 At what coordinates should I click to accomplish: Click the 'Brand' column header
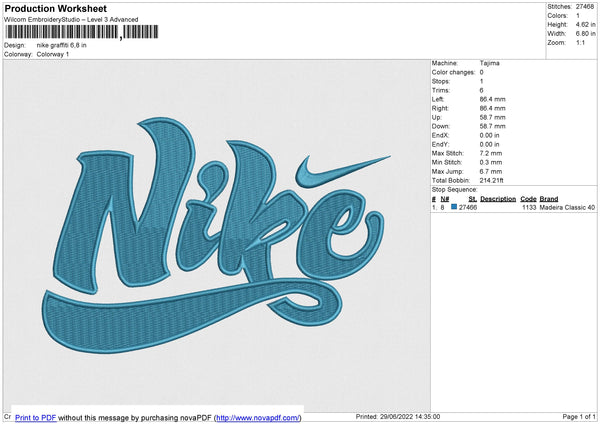549,199
